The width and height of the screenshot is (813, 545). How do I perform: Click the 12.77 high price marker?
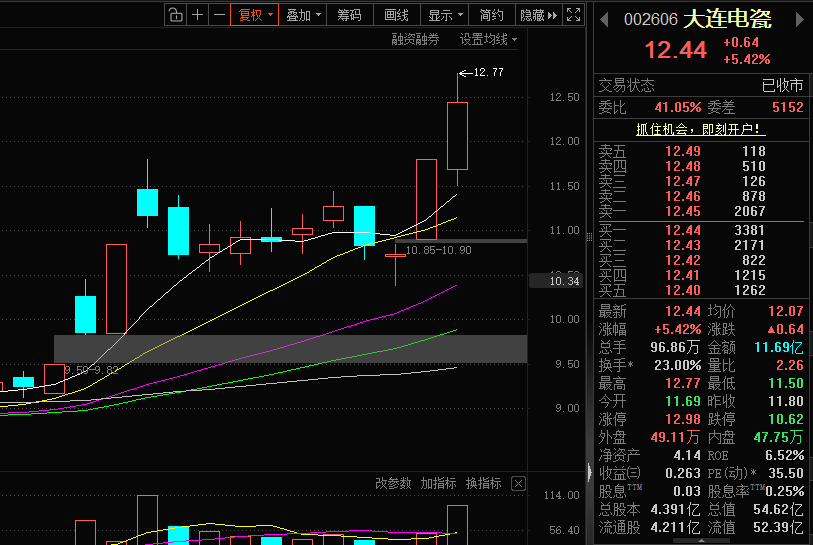coord(488,73)
